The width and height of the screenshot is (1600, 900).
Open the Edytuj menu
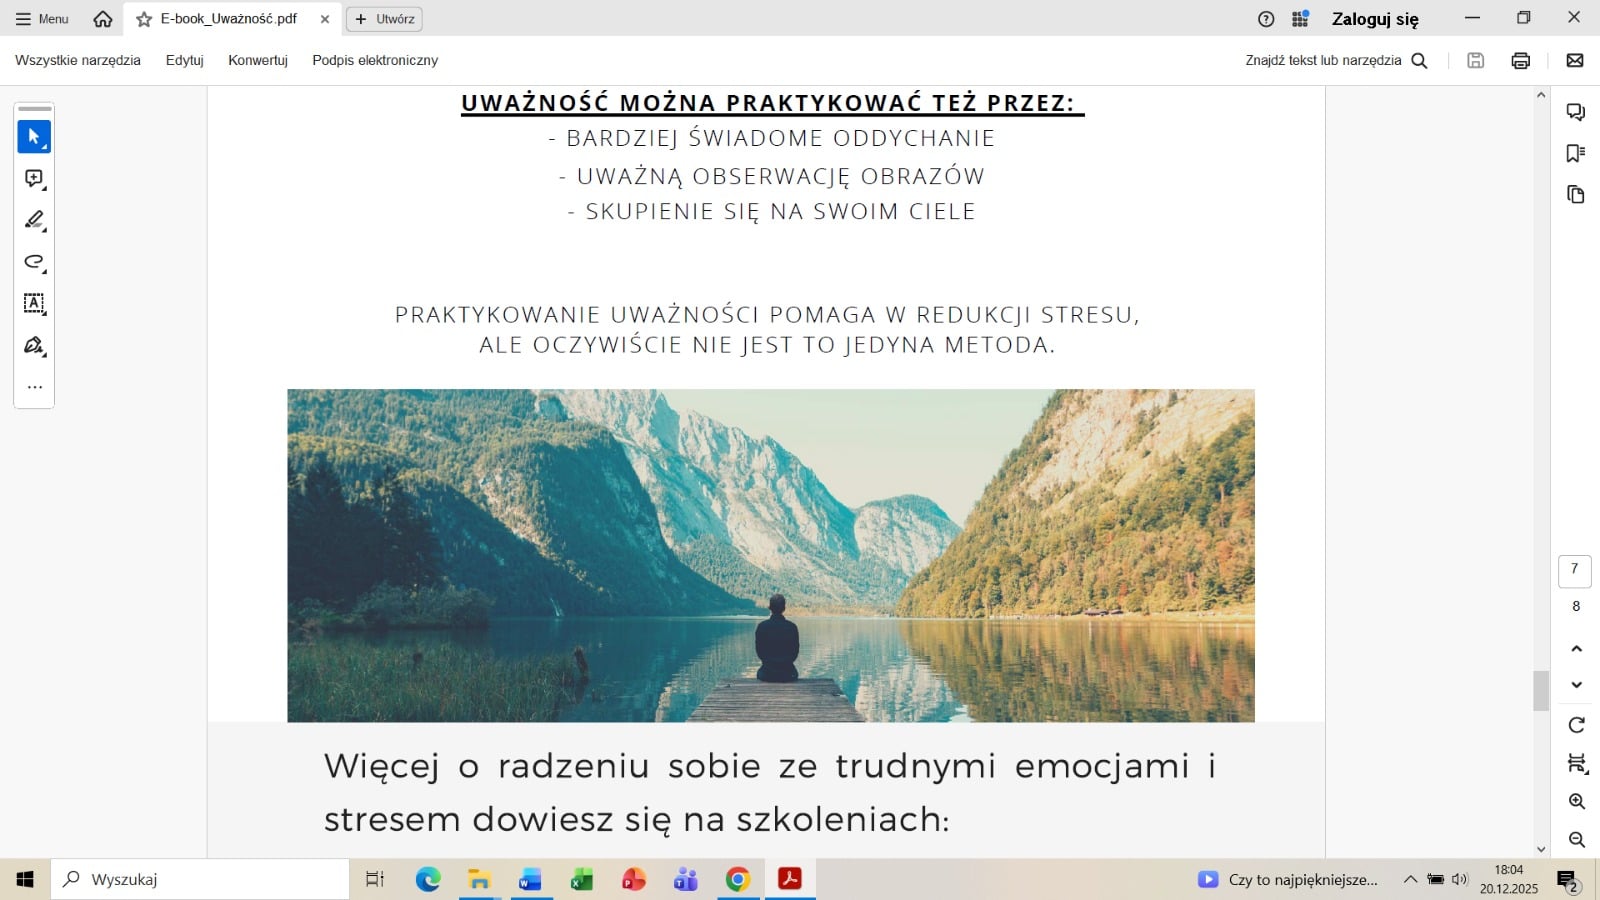pos(184,61)
